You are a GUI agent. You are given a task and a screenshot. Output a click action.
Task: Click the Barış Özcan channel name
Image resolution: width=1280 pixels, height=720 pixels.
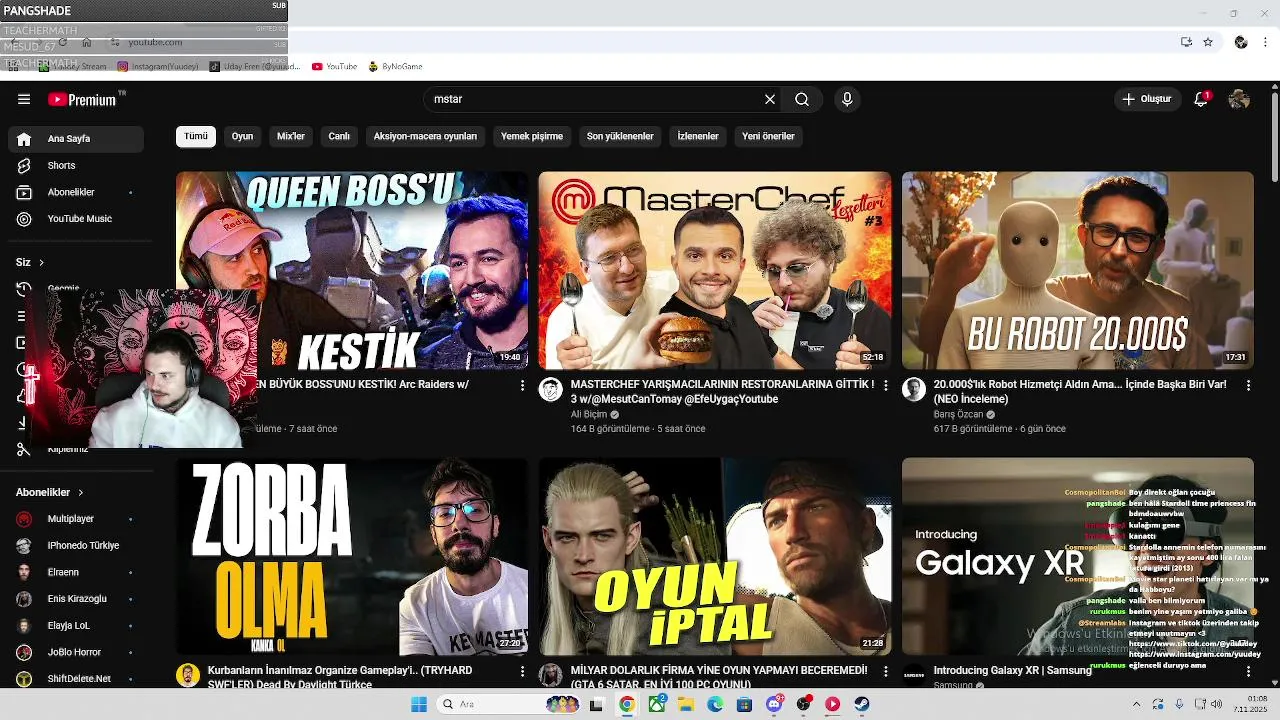(958, 414)
